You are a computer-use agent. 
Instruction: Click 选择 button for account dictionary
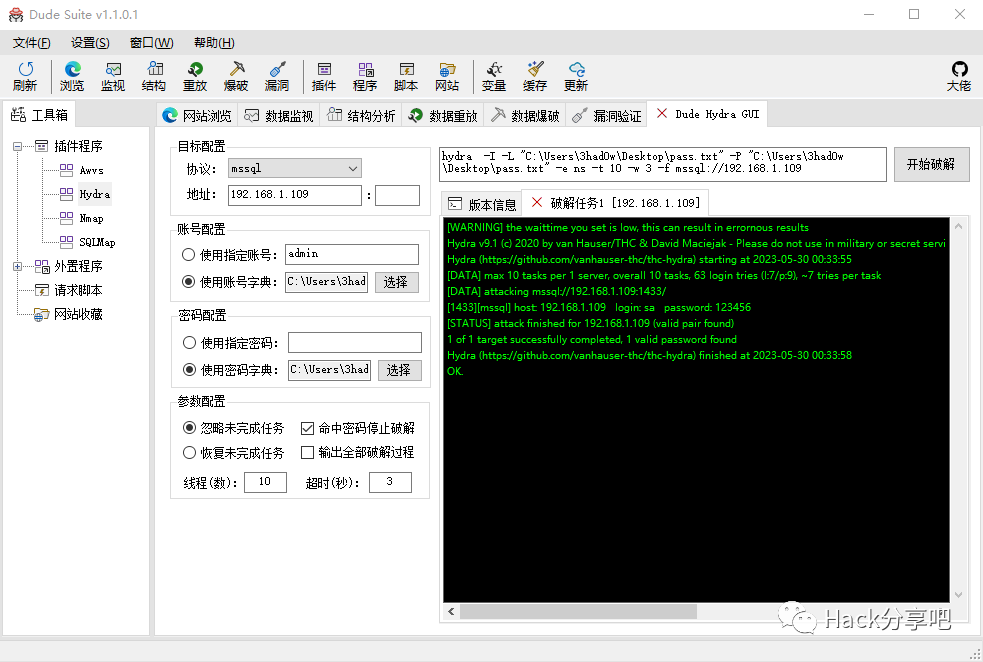[x=396, y=282]
